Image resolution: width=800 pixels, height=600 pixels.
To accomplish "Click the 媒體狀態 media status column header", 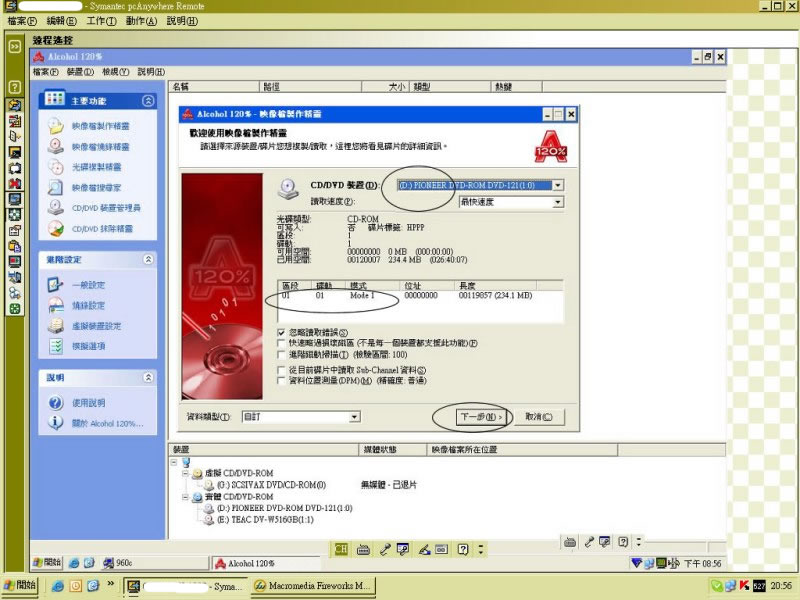I will point(392,449).
